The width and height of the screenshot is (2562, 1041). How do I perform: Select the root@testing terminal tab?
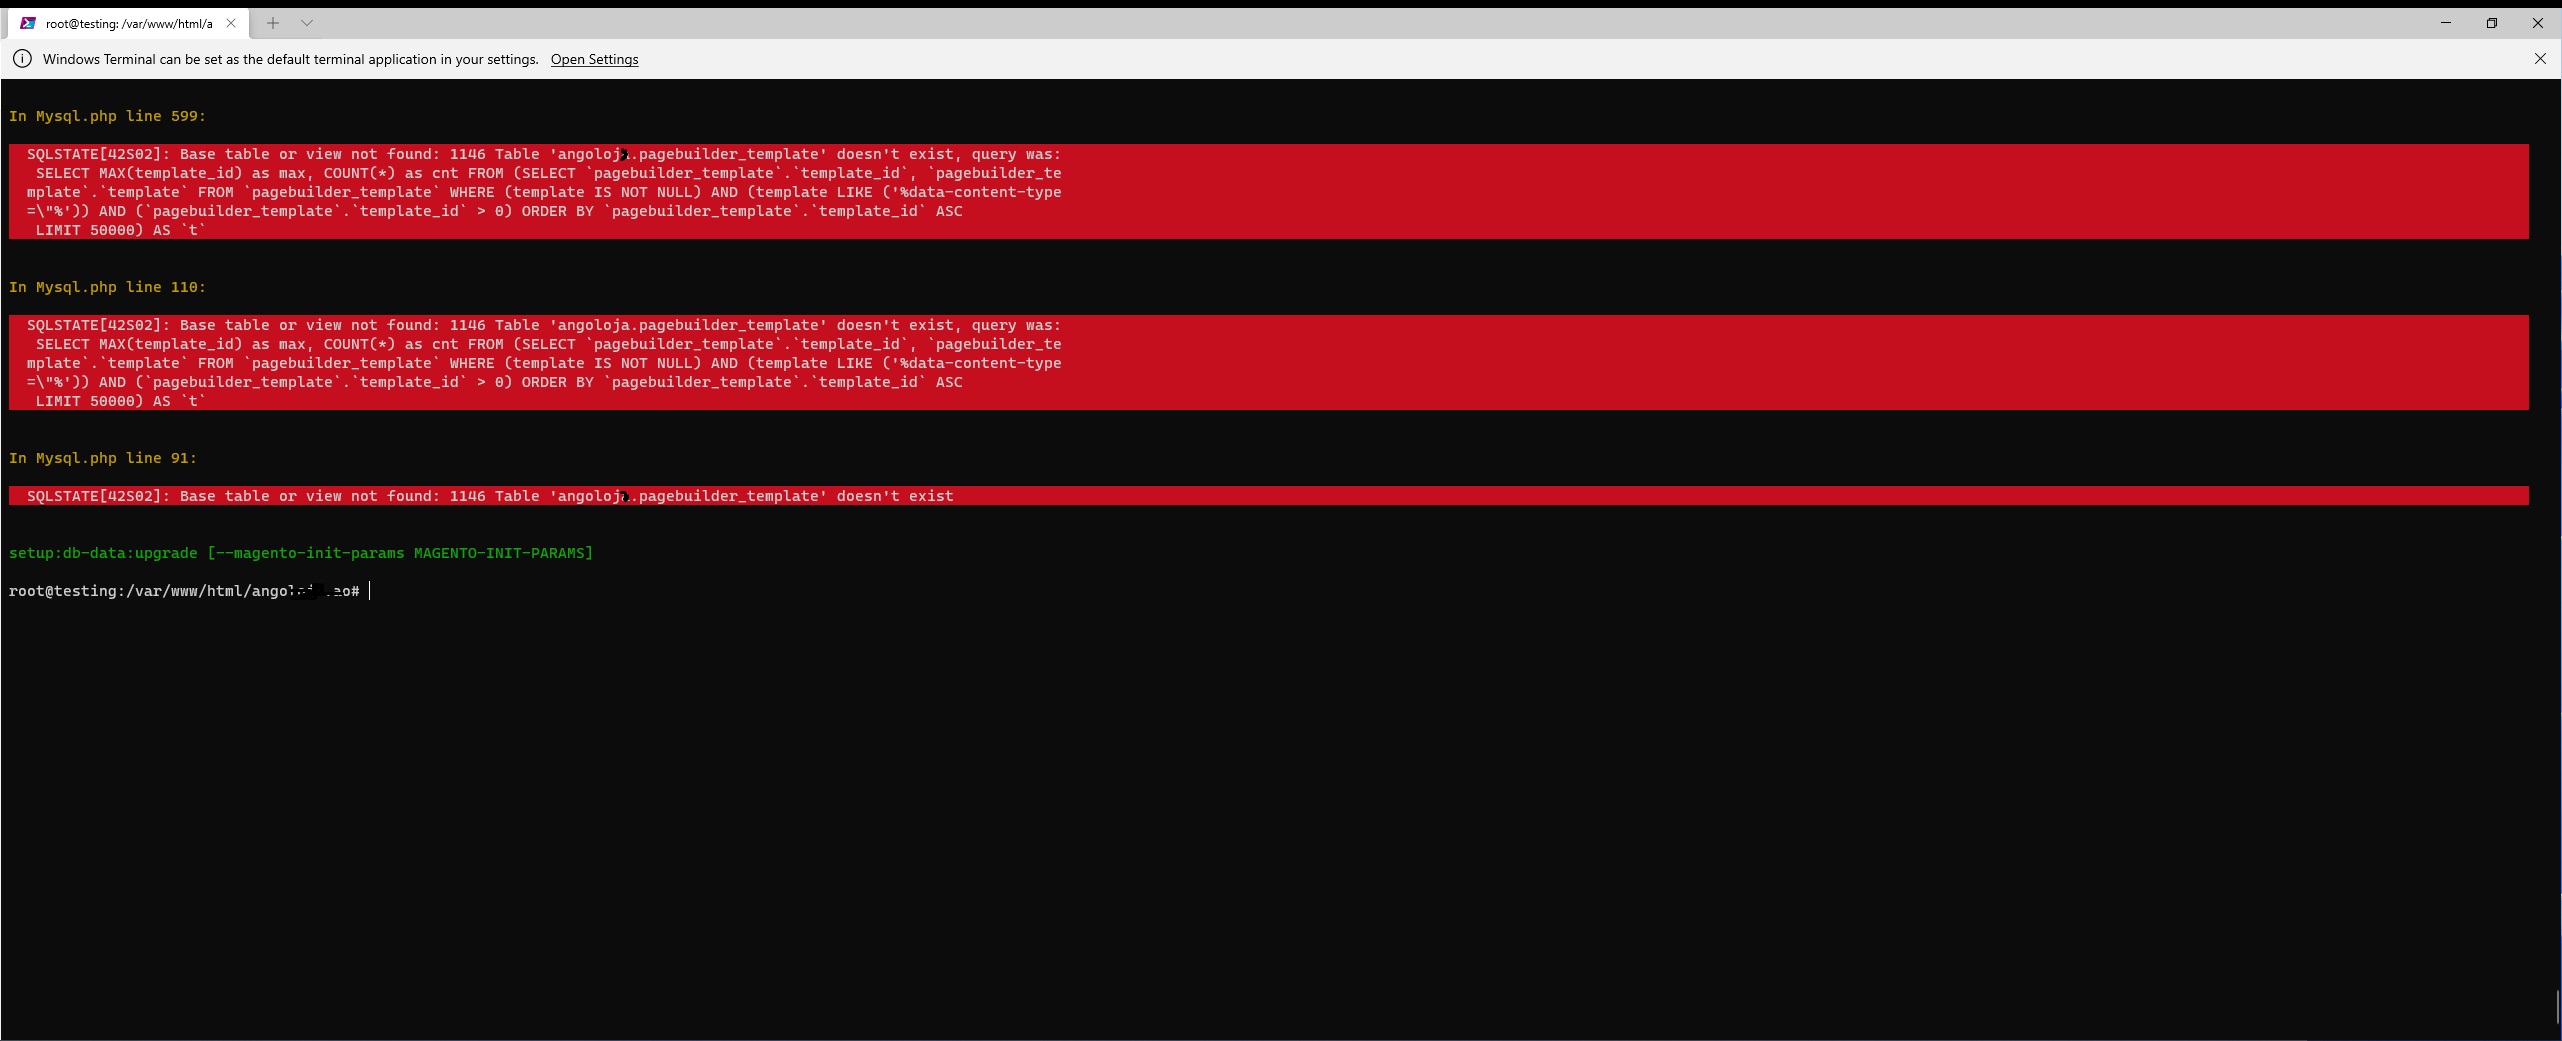128,23
